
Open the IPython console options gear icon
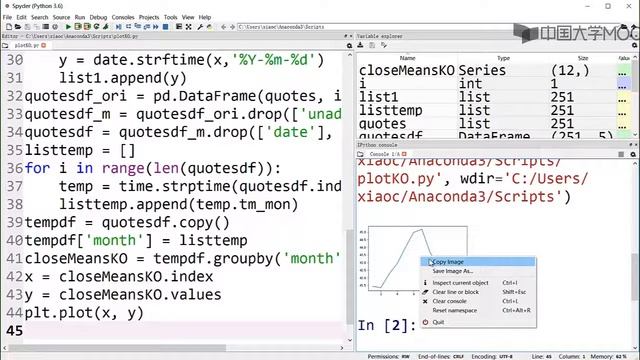click(x=633, y=154)
